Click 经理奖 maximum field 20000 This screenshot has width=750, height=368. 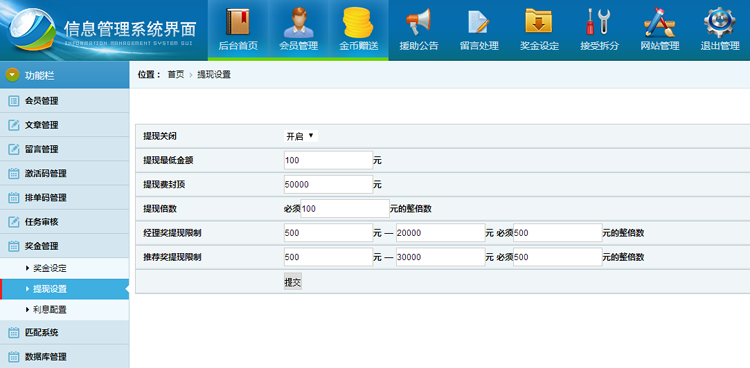click(x=441, y=233)
